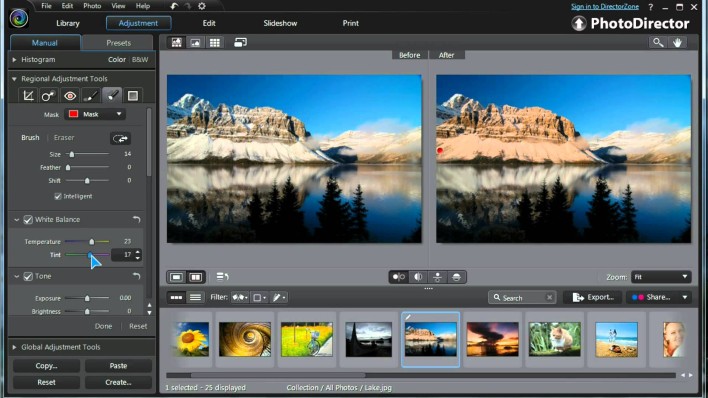Screen dimensions: 708x398
Task: Switch histogram to B&W mode
Action: [140, 60]
